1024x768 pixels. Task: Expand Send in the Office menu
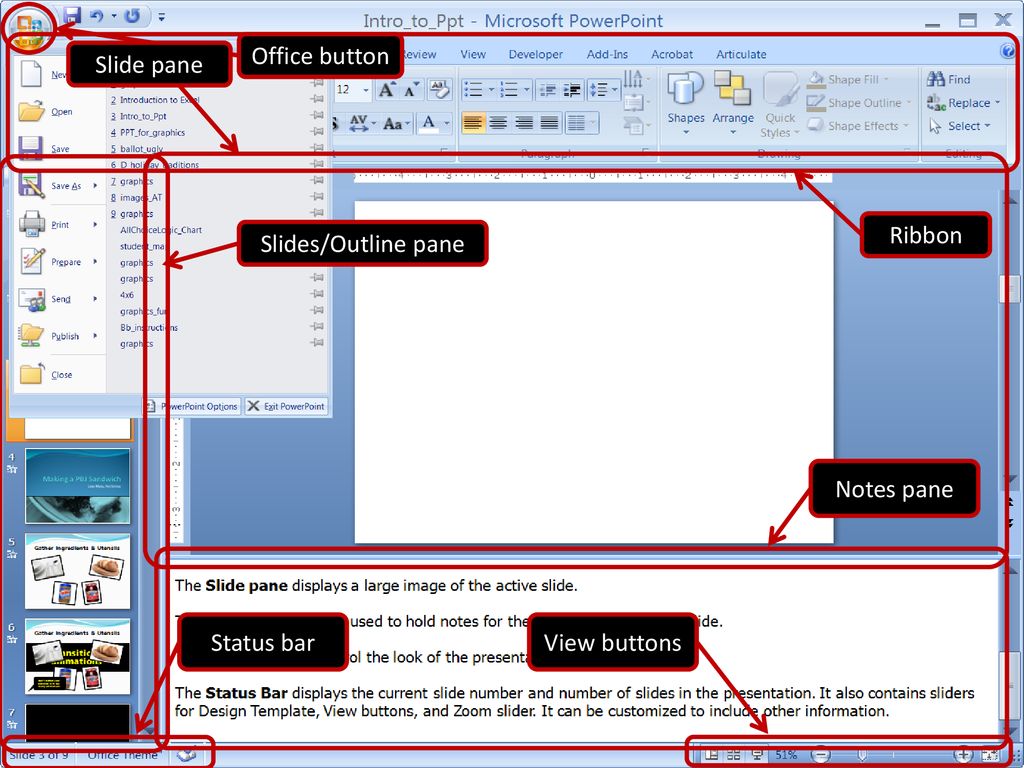[59, 298]
